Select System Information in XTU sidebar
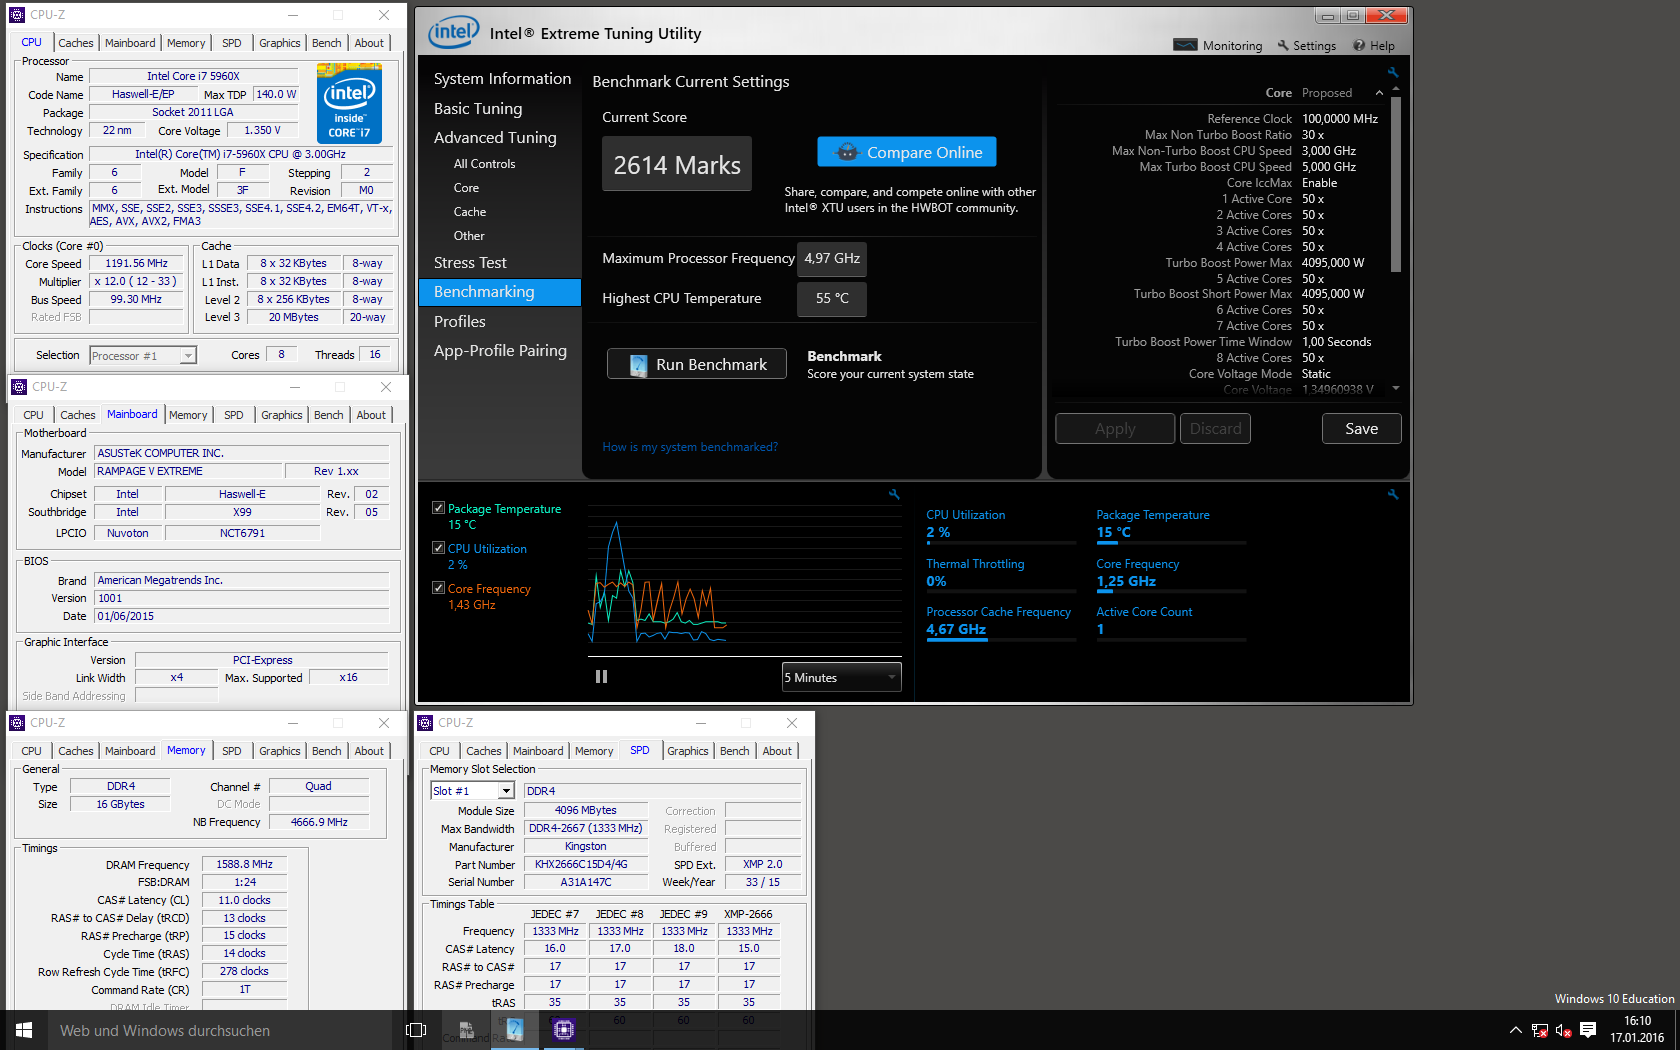The image size is (1680, 1050). pyautogui.click(x=502, y=79)
